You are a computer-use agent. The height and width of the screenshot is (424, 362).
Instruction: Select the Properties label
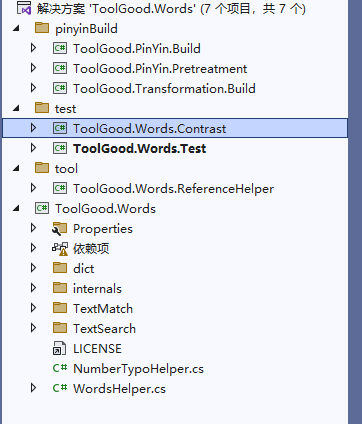point(103,229)
